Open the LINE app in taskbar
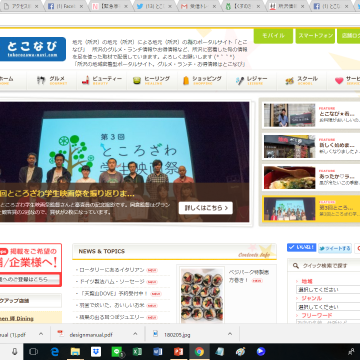Viewport: 360px width, 360px height. (117, 352)
